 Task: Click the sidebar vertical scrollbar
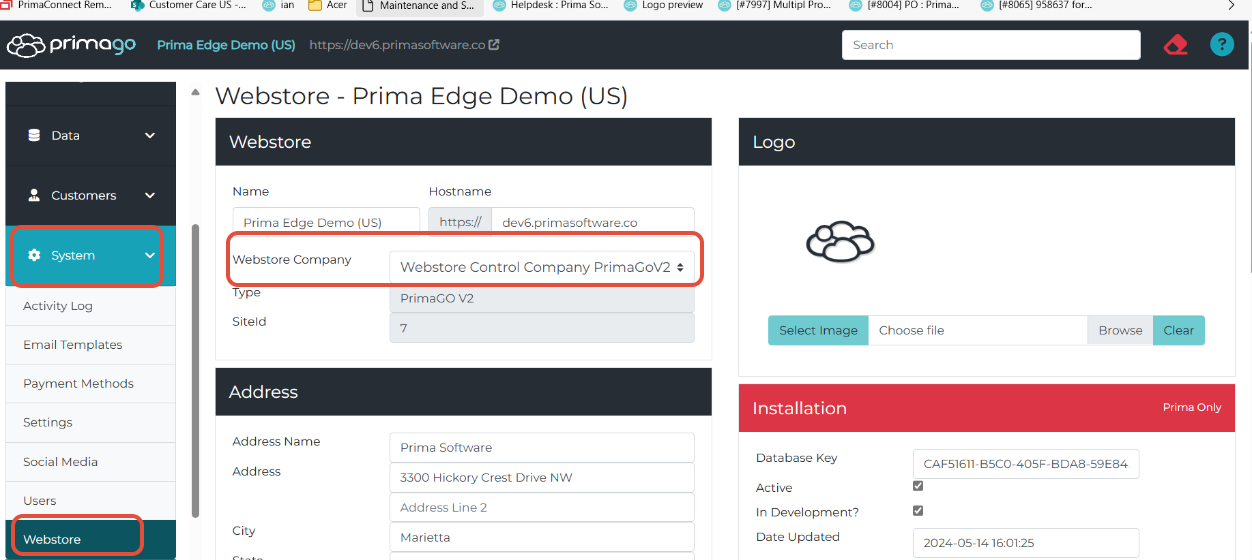coord(195,370)
